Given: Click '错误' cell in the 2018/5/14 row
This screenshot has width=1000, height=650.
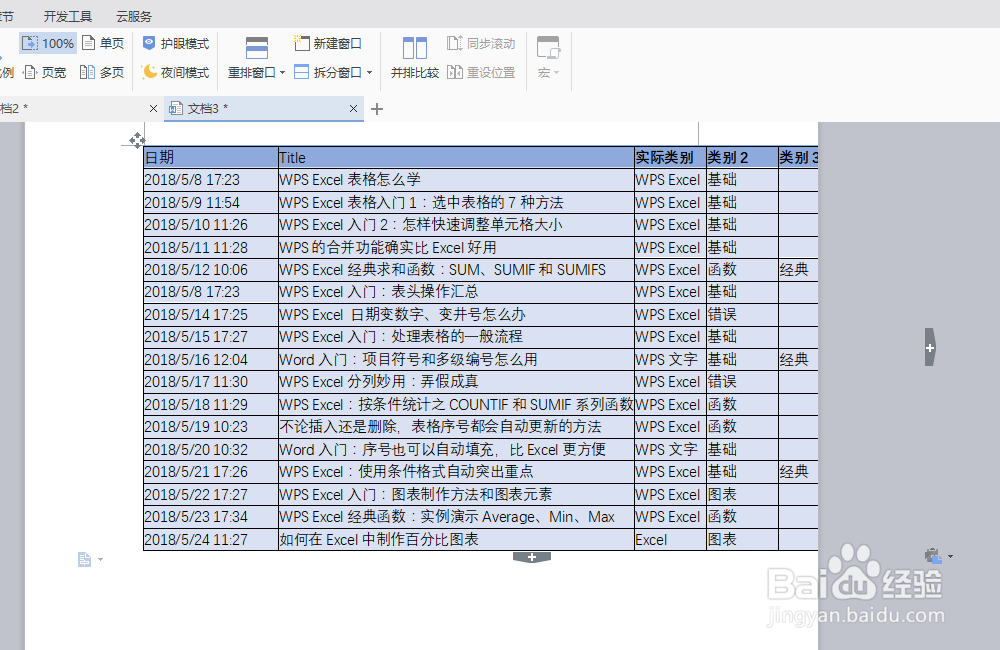Looking at the screenshot, I should (x=742, y=314).
